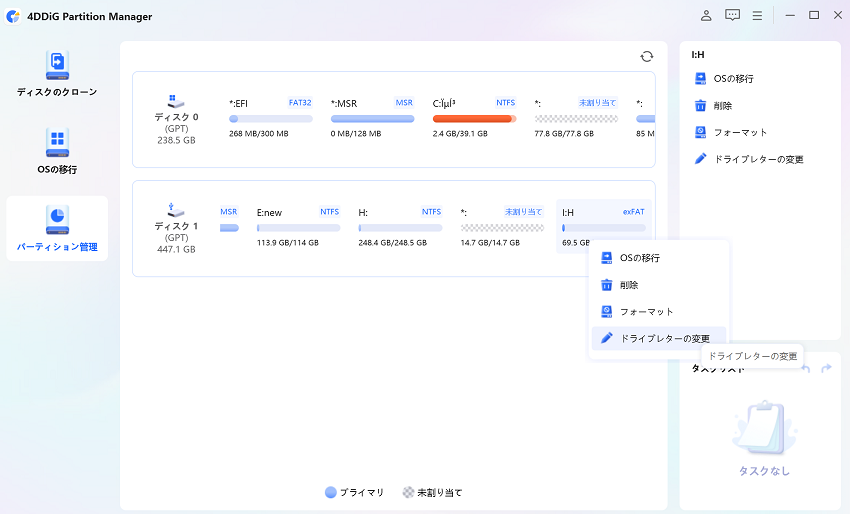The height and width of the screenshot is (514, 850).
Task: Click the 4DDiG app logo
Action: 13,16
